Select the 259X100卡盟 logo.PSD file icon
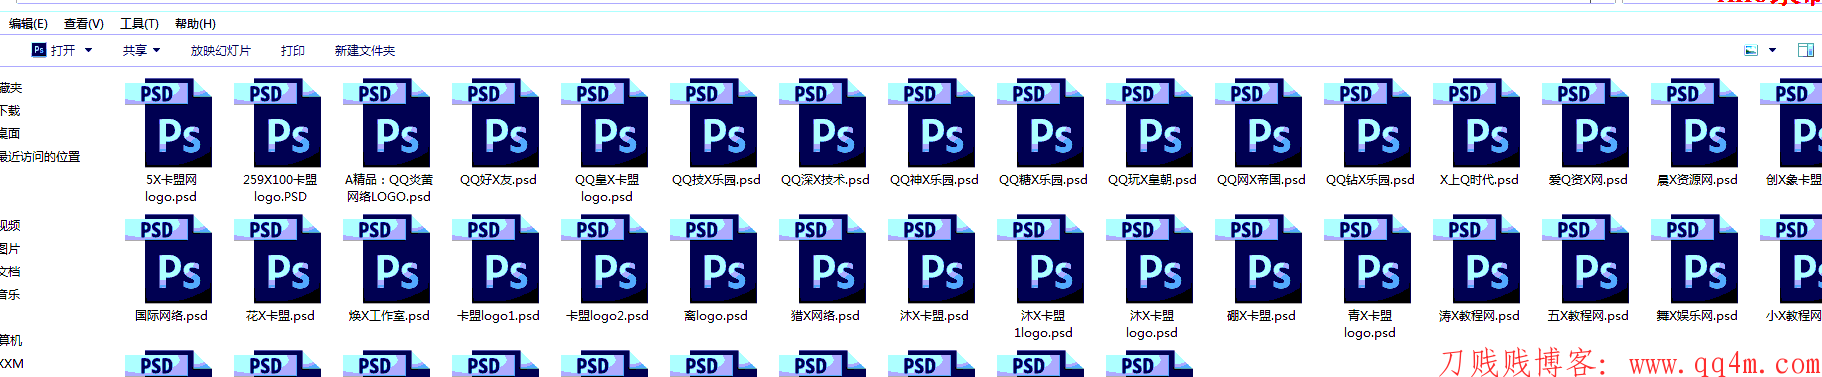This screenshot has height=377, width=1822. tap(278, 123)
